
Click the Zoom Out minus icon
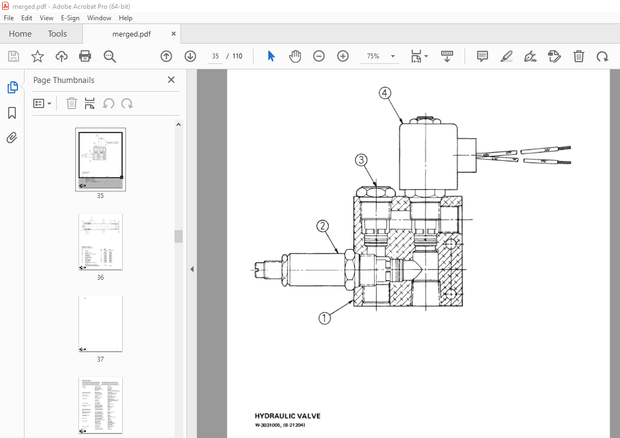pos(319,57)
